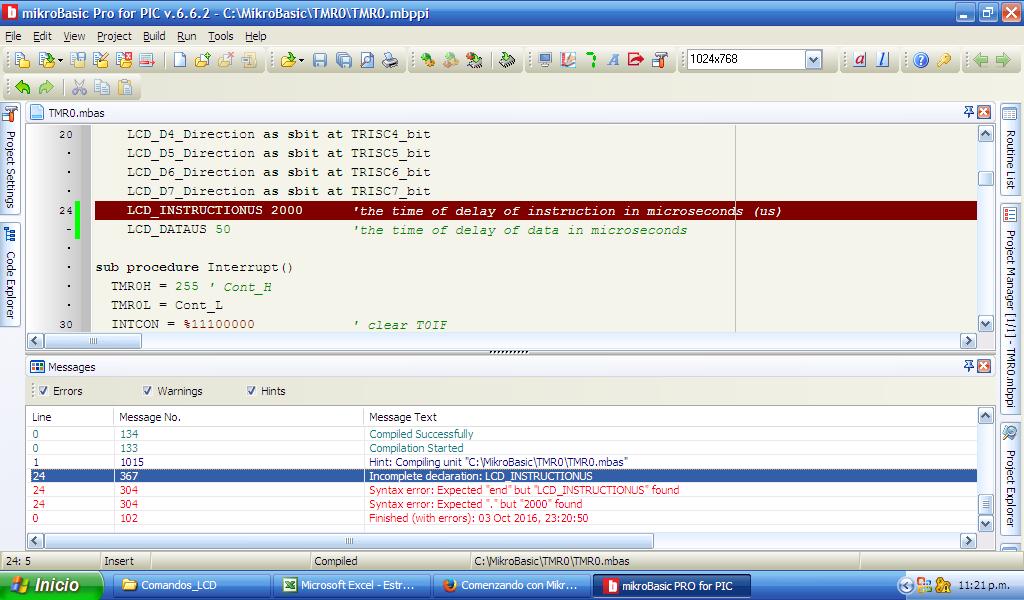The height and width of the screenshot is (600, 1024).
Task: Switch to Comandos_LCD folder taskbar item
Action: tap(191, 585)
